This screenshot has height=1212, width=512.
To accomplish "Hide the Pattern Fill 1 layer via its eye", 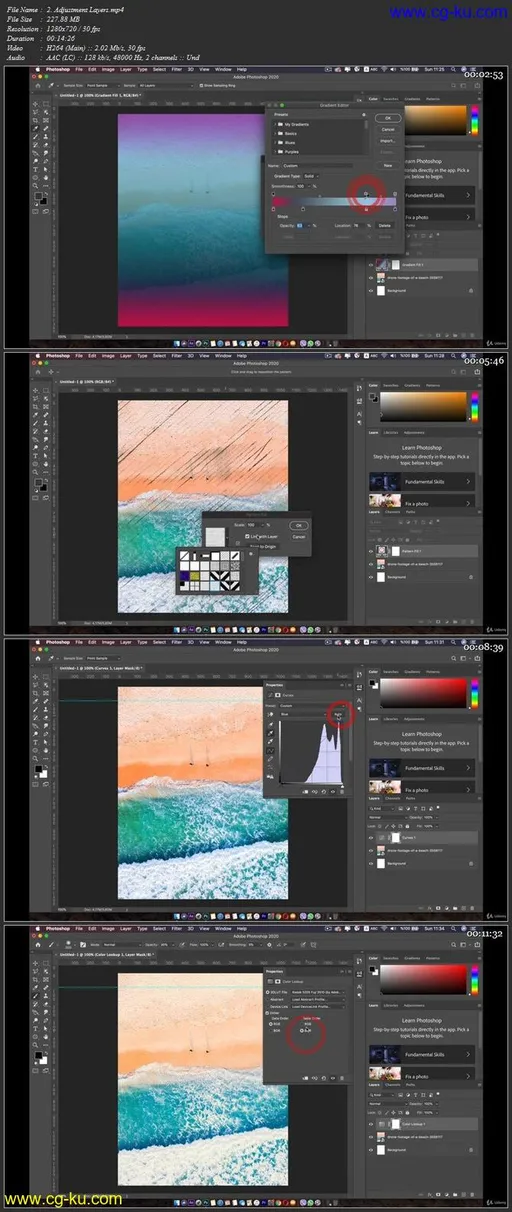I will coord(371,551).
